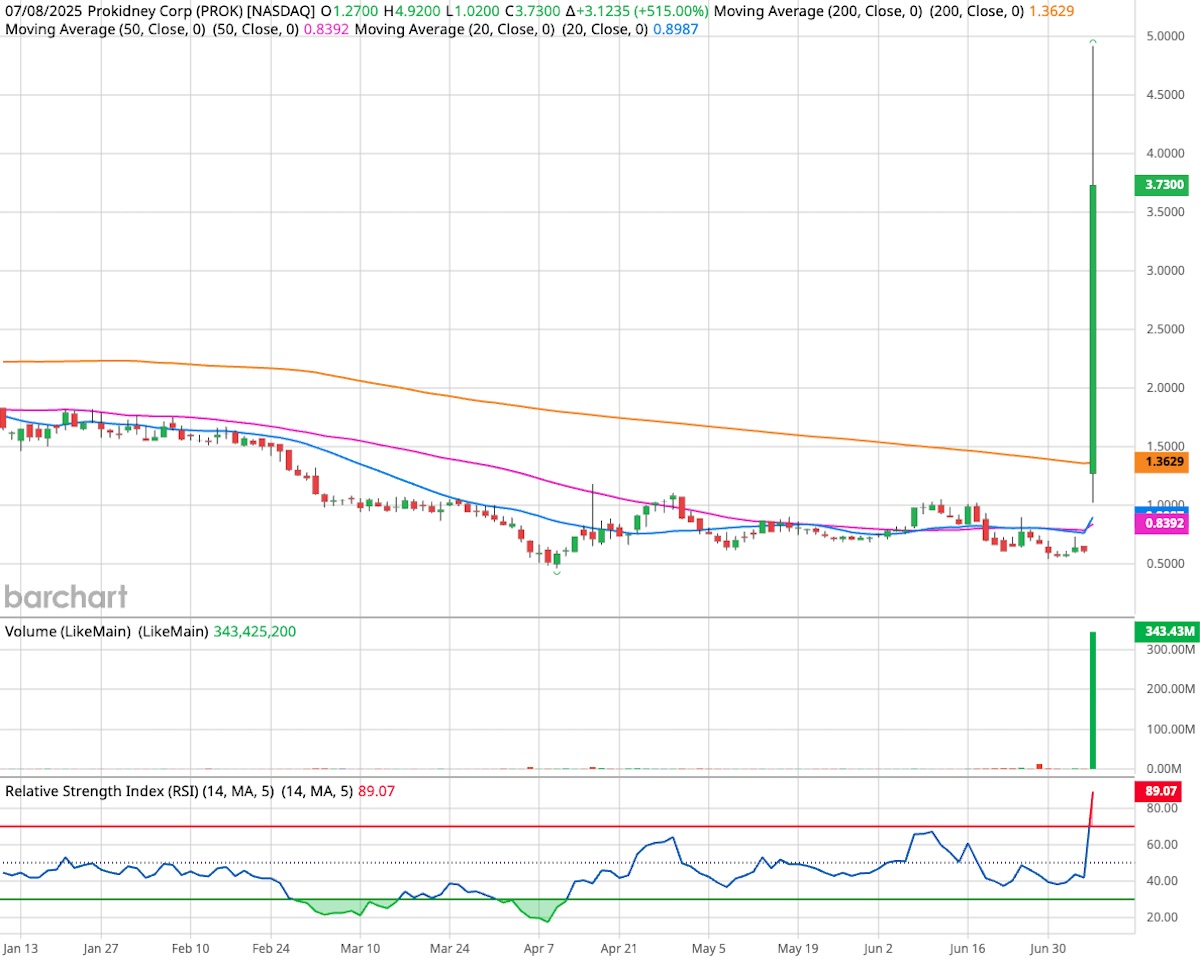Click the Jun 2 date label
This screenshot has height=963, width=1200.
coord(879,947)
